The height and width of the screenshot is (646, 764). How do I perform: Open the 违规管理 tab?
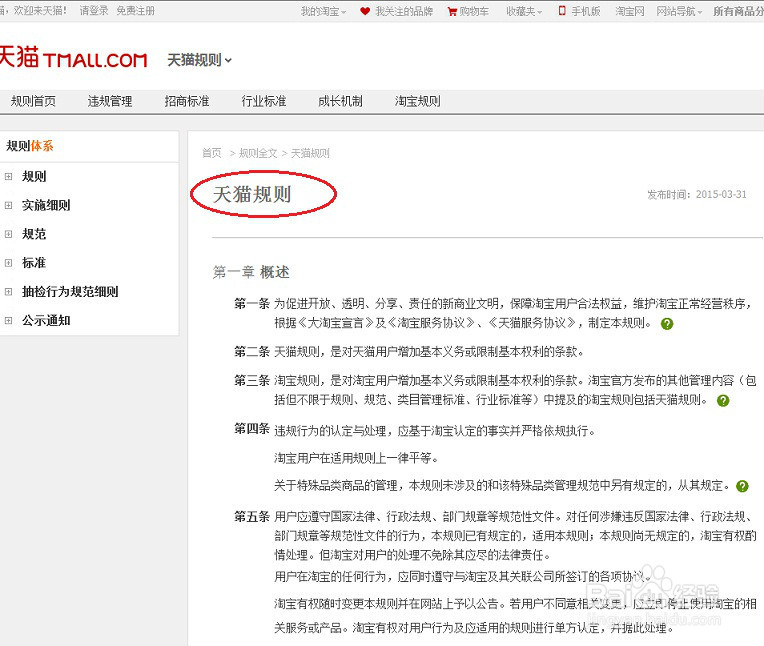coord(110,101)
